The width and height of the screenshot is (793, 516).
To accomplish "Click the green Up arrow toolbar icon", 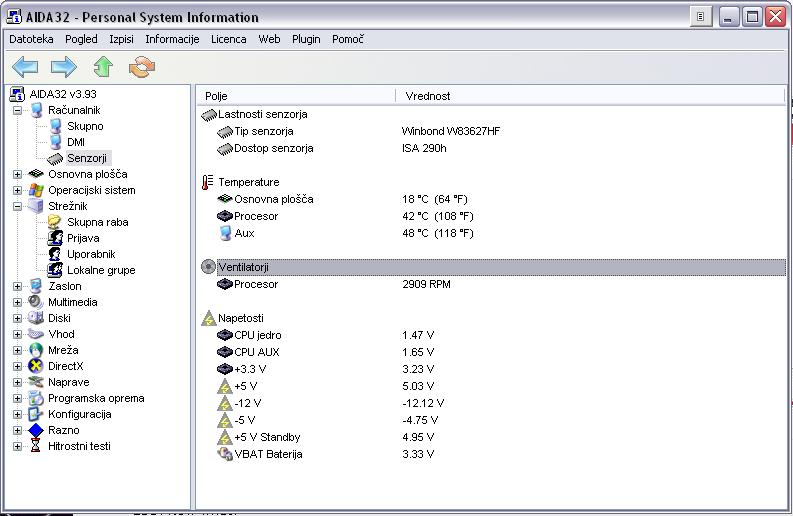I will point(103,67).
